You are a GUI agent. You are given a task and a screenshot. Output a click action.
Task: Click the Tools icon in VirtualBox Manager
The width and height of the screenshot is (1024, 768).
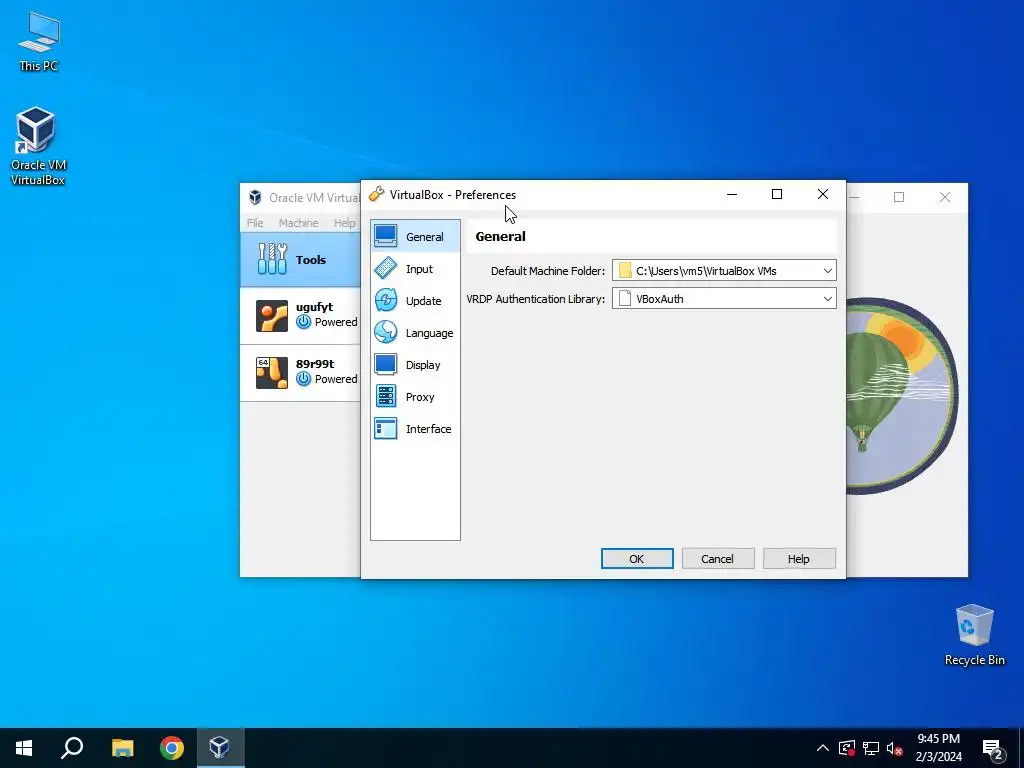click(x=272, y=259)
